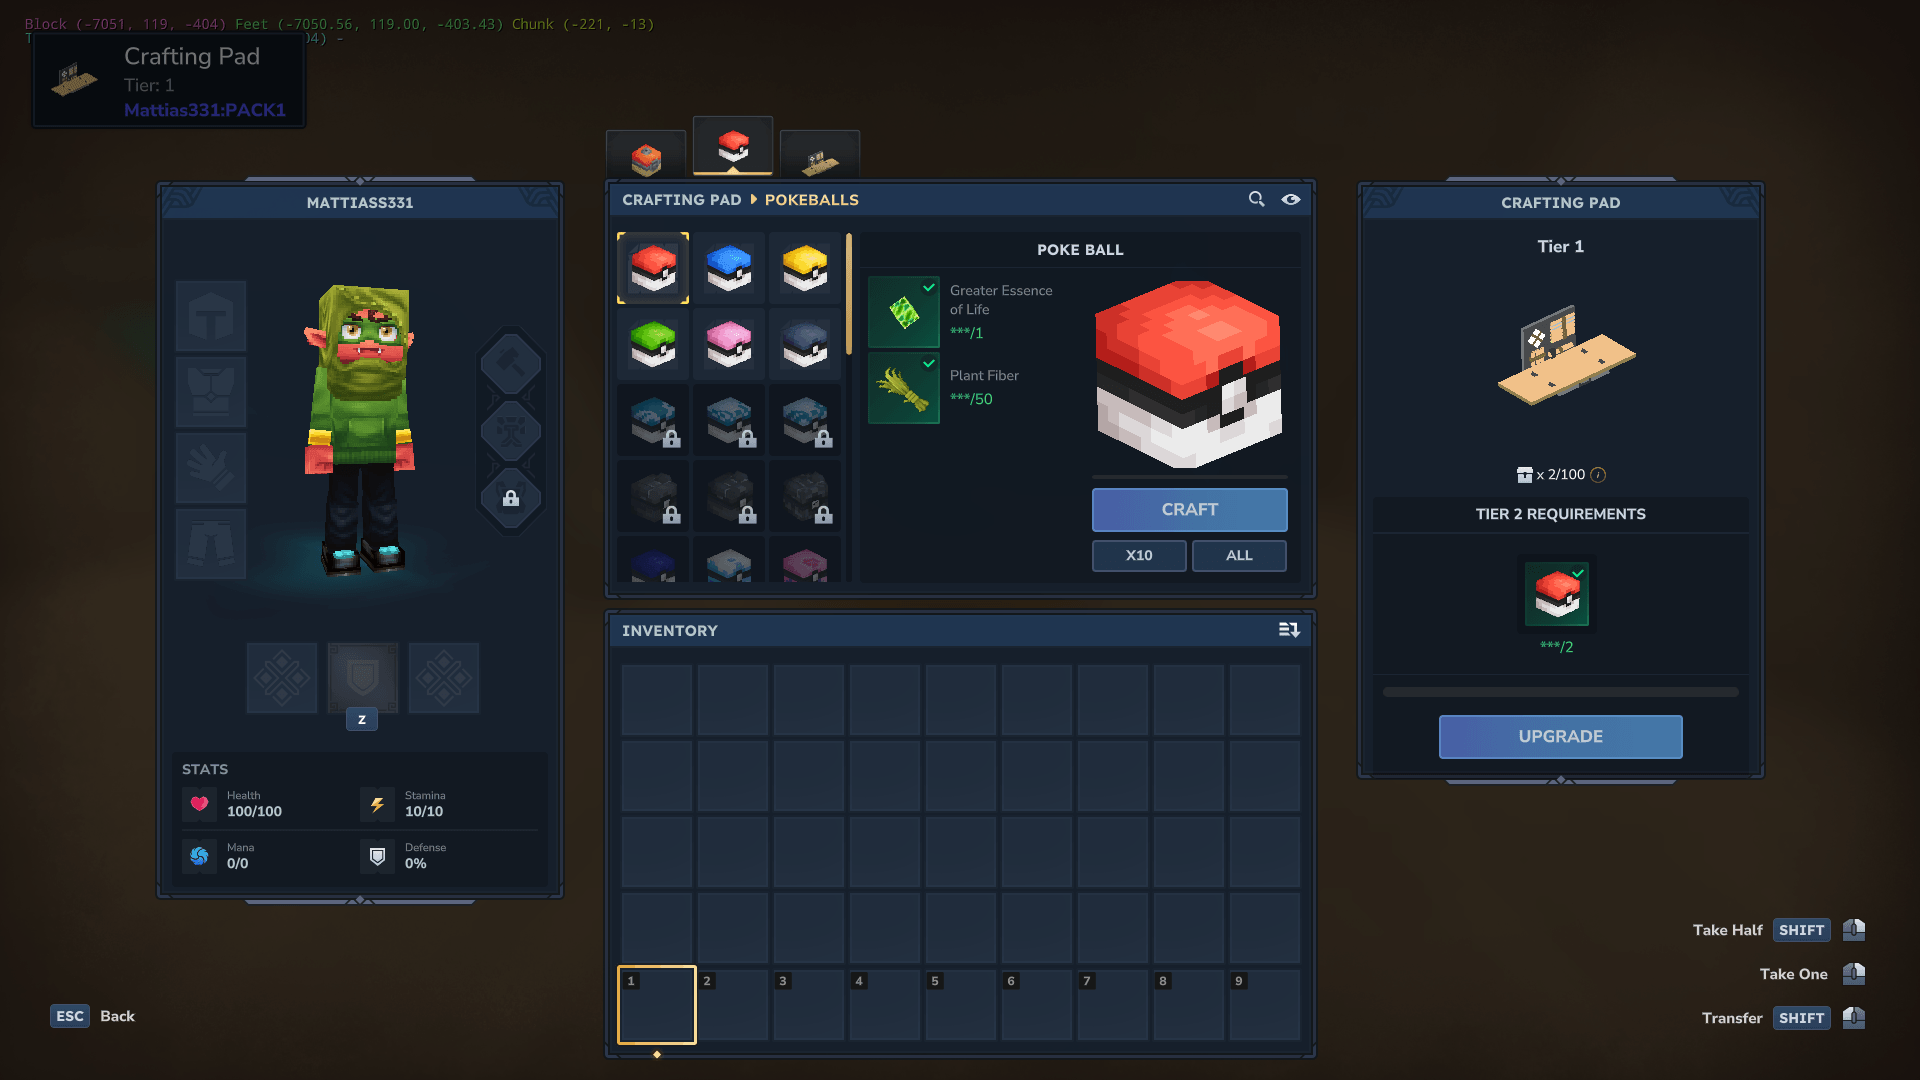Screen dimensions: 1920x1080
Task: Click the UPGRADE button
Action: point(1560,736)
